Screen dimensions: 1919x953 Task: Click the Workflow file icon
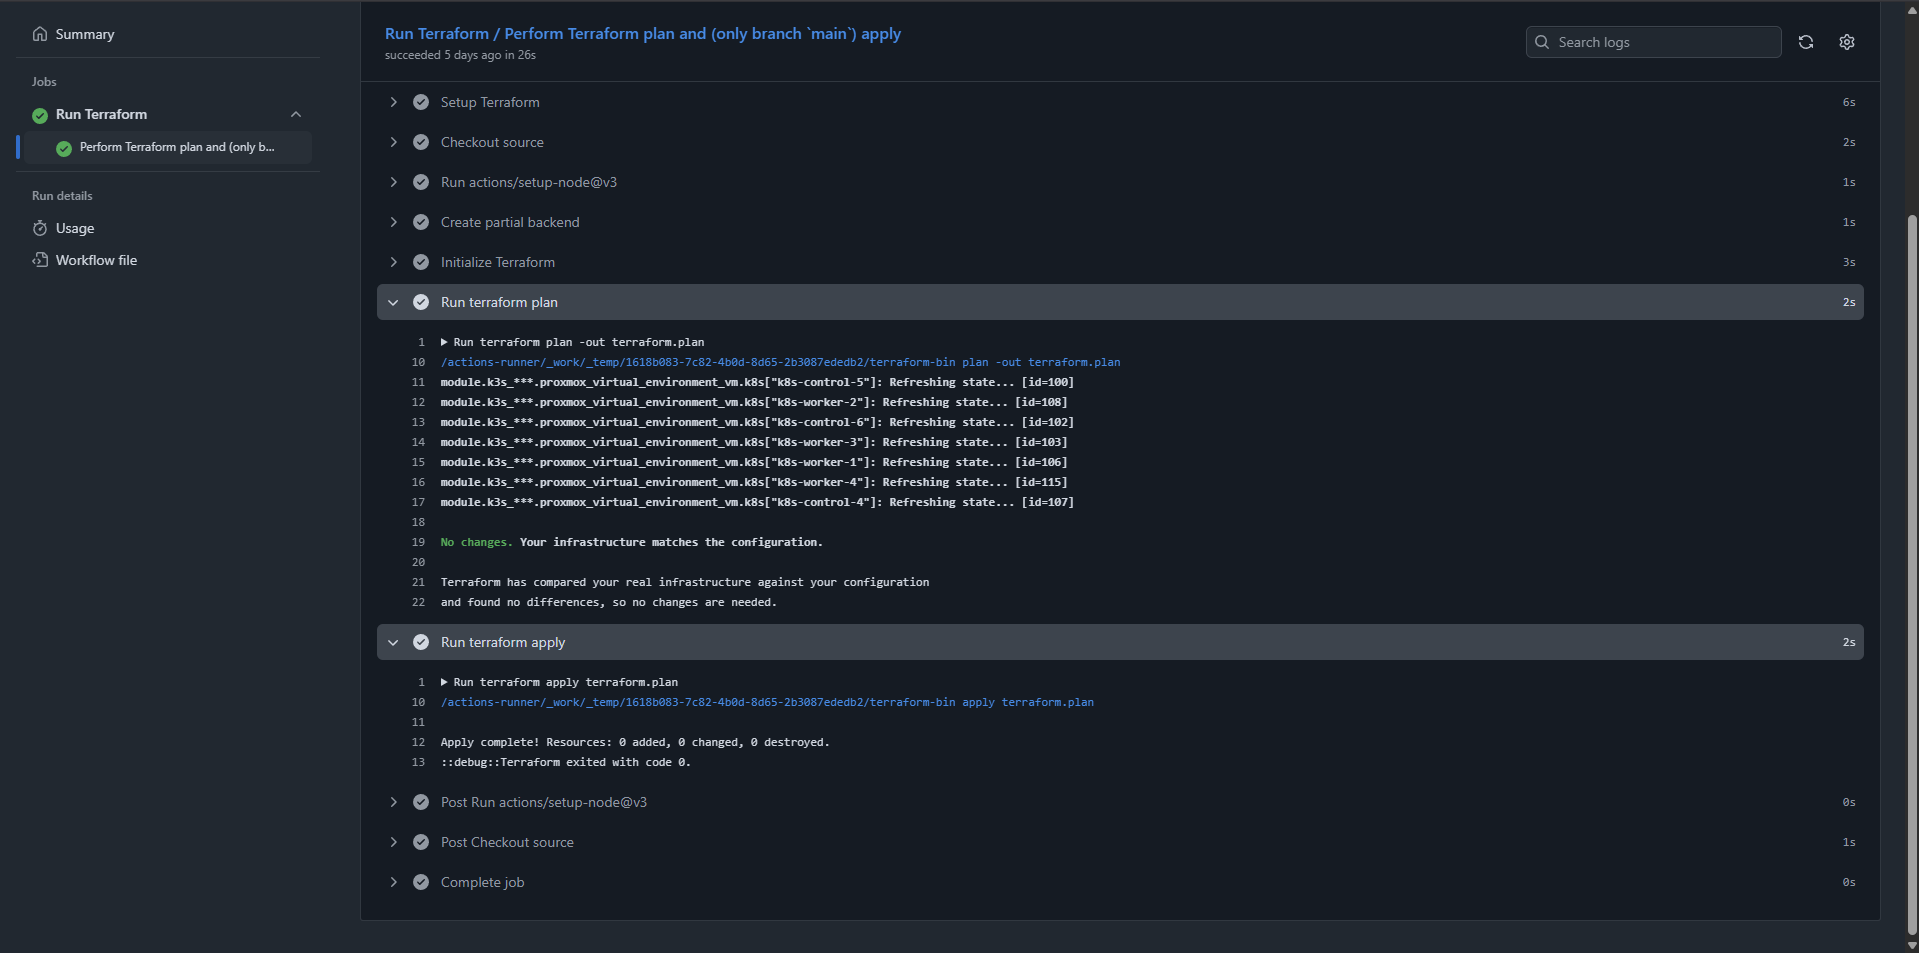[x=40, y=260]
